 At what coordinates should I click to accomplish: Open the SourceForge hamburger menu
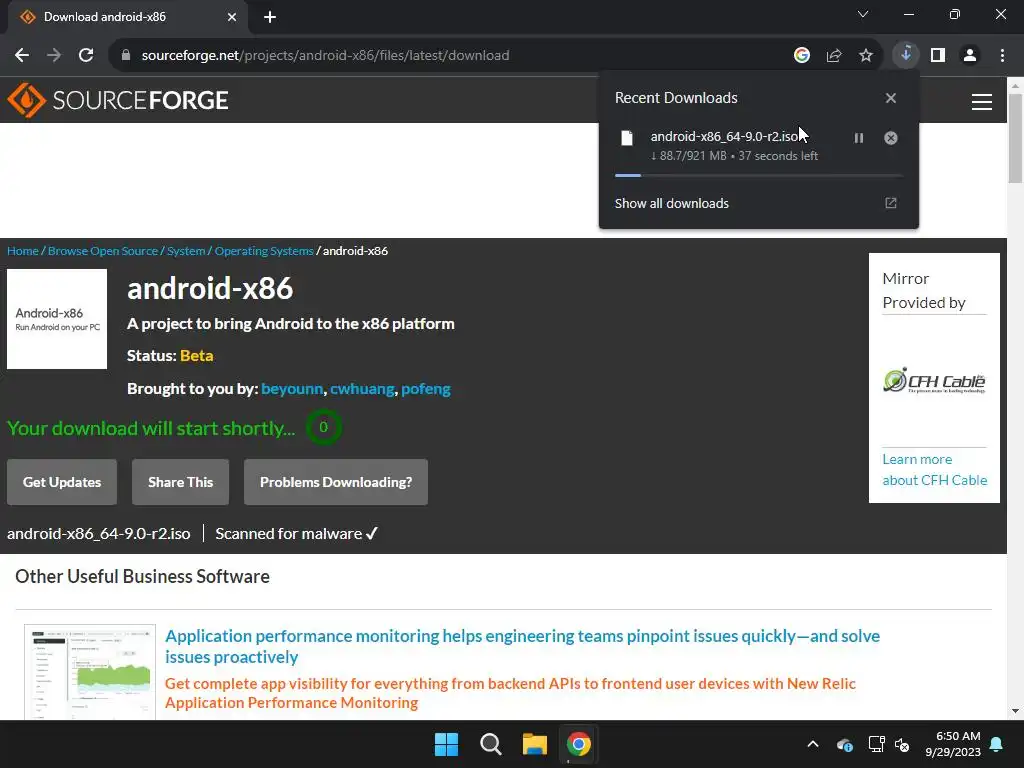pos(982,102)
